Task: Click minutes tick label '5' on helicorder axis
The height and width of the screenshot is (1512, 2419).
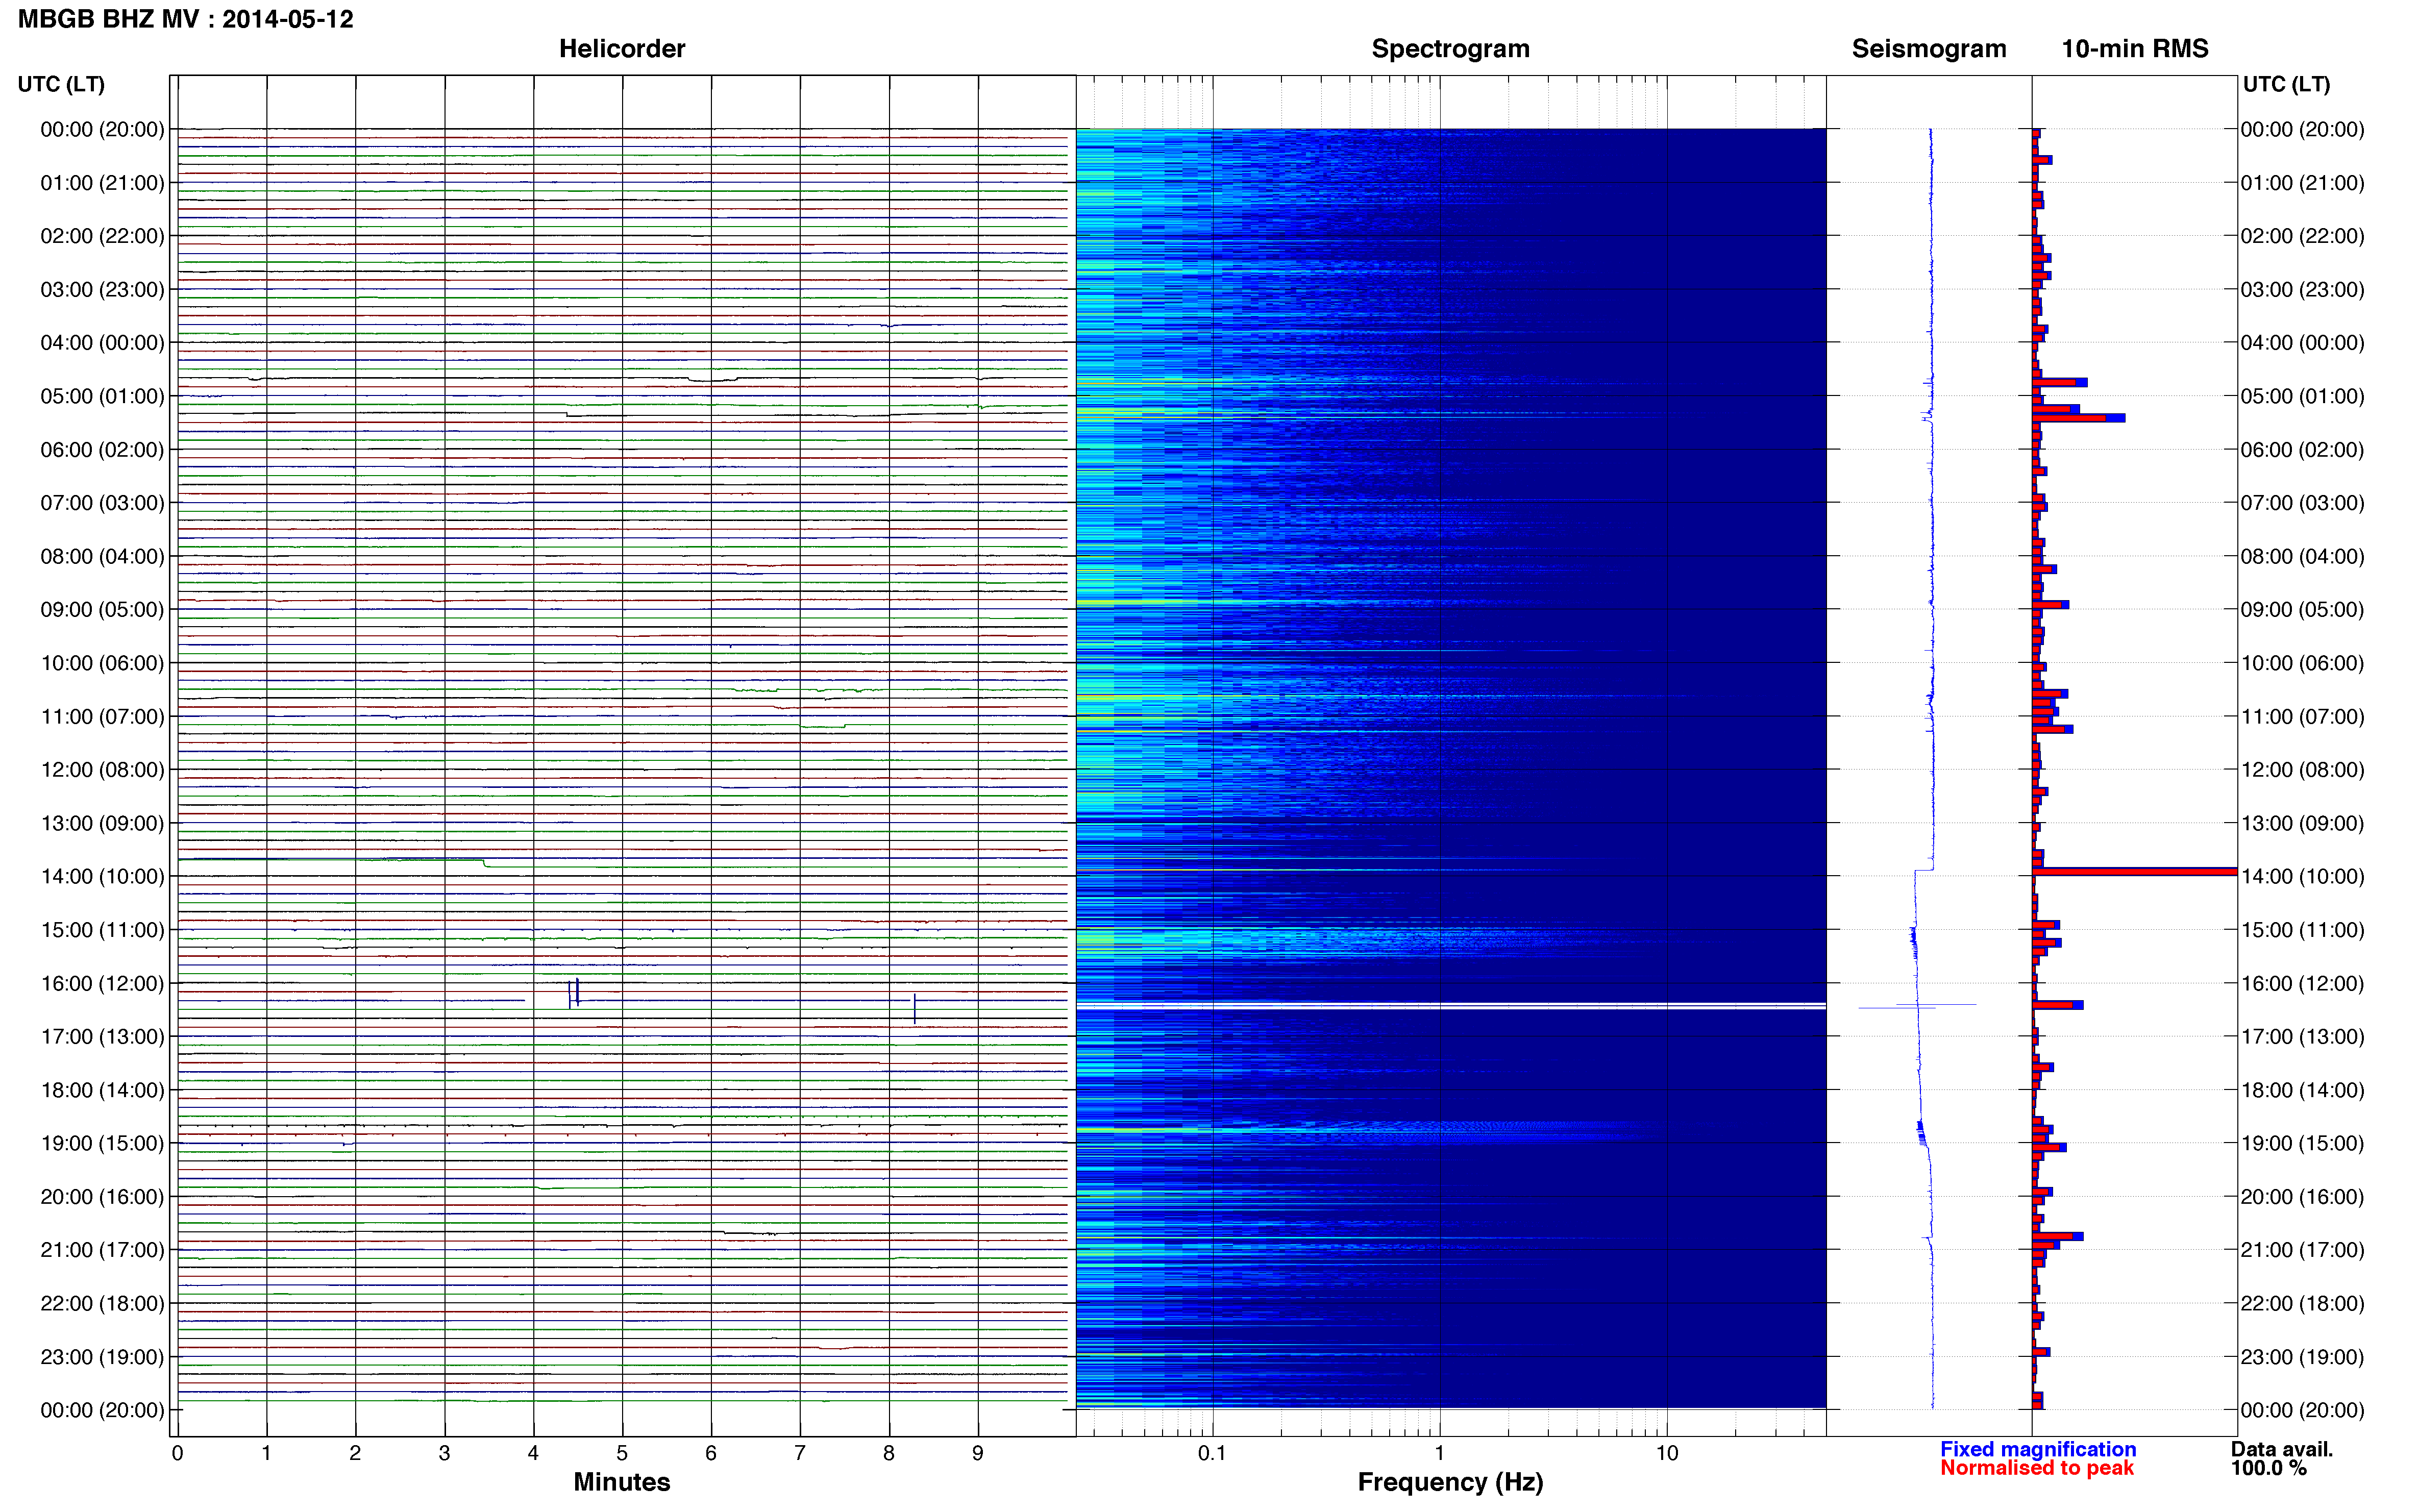Action: tap(622, 1453)
